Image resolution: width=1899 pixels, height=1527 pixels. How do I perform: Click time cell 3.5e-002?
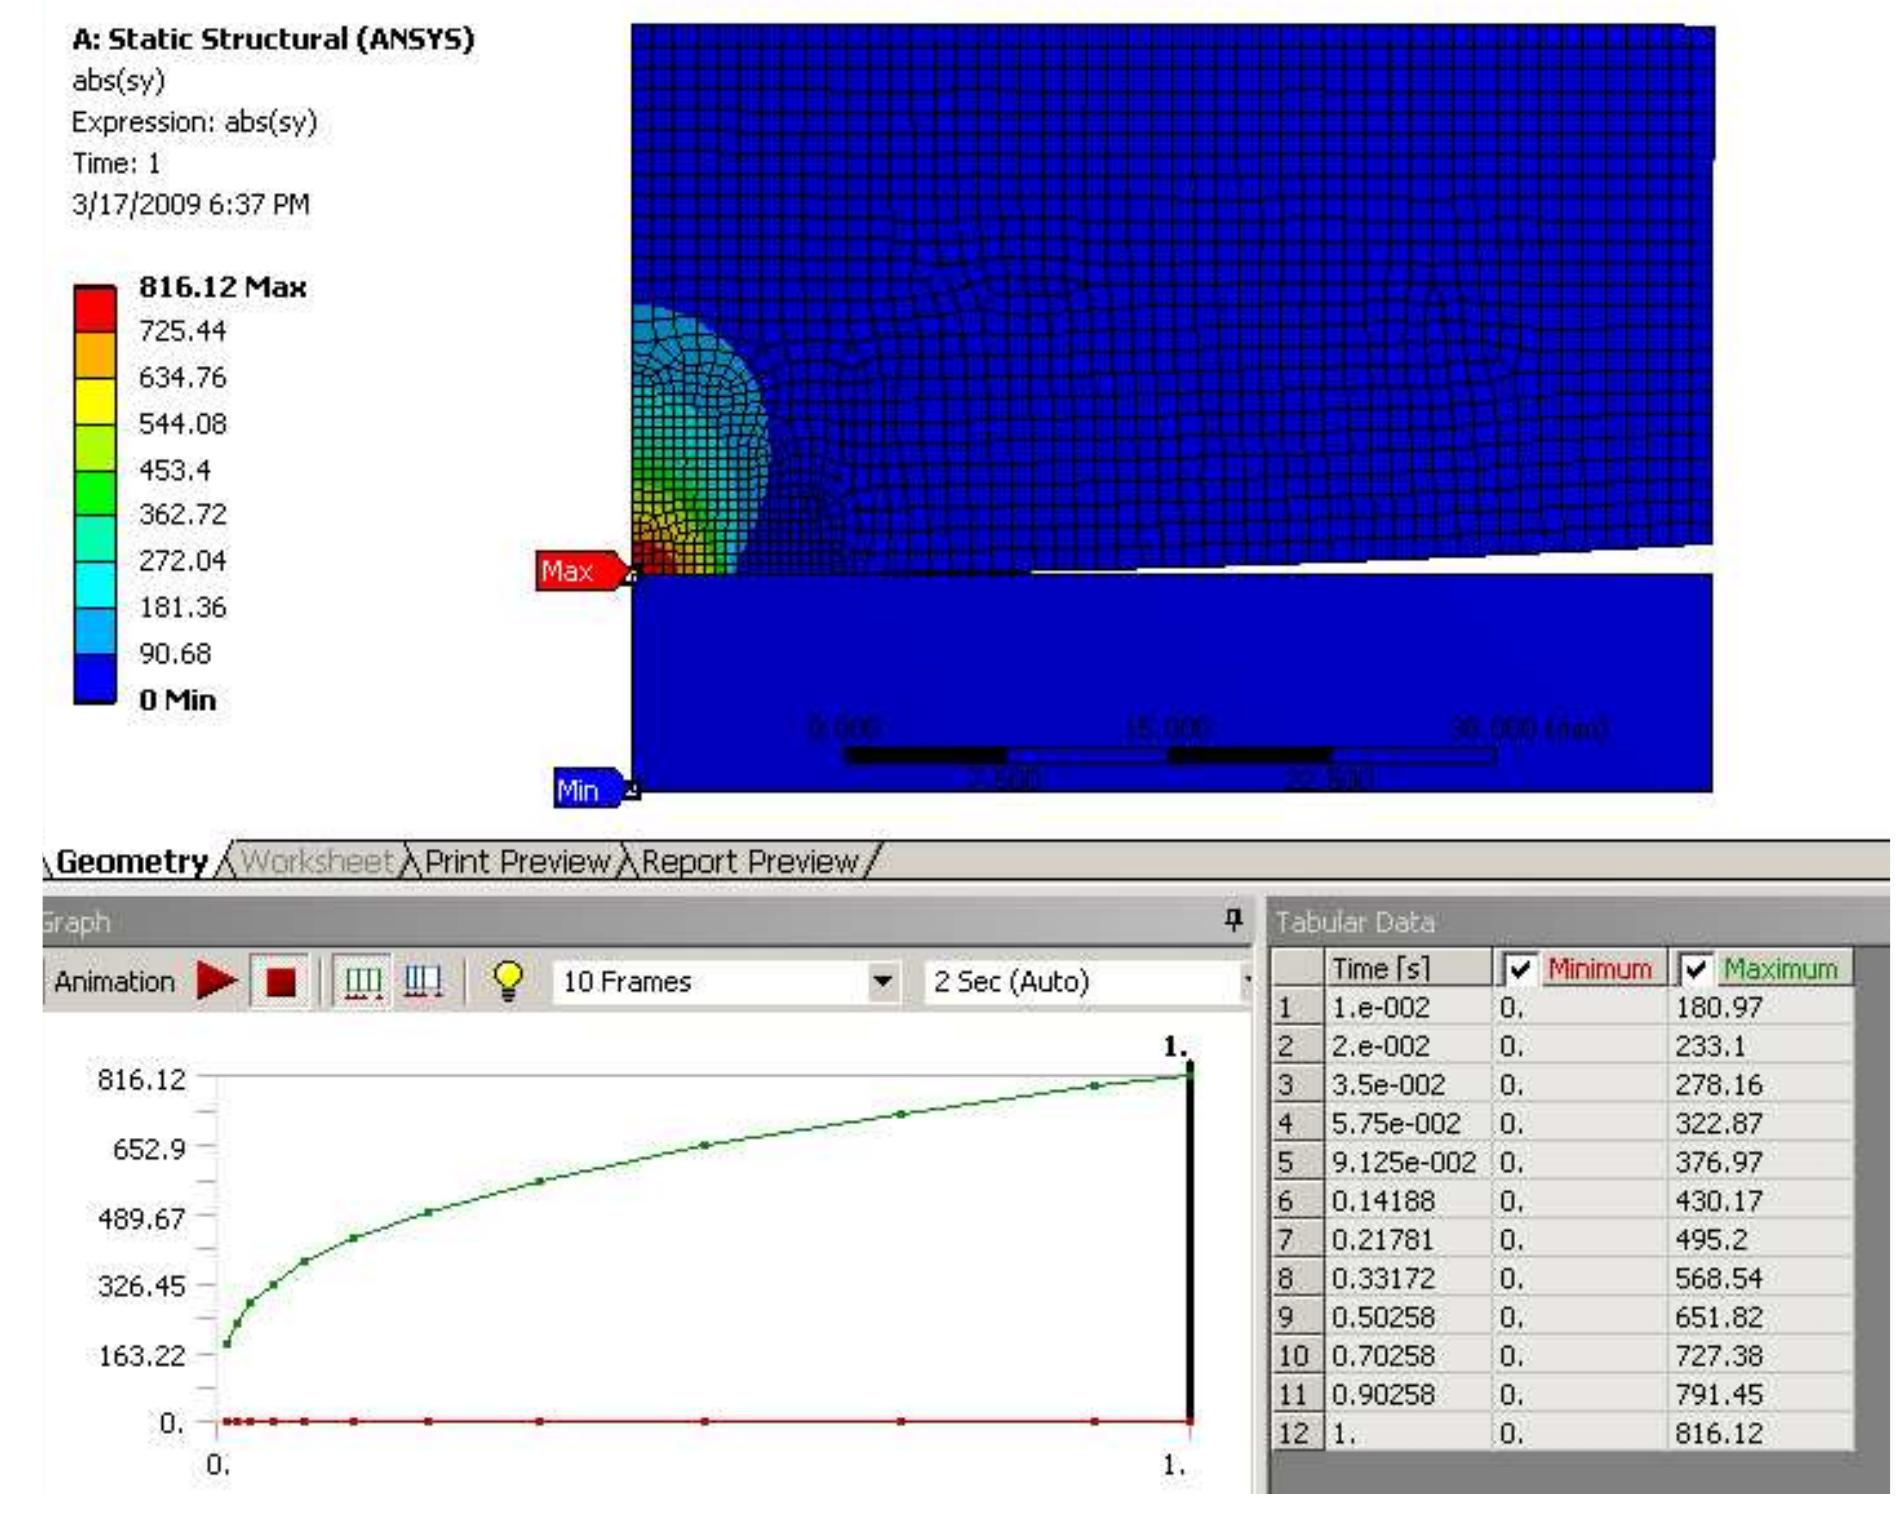[x=1408, y=1084]
